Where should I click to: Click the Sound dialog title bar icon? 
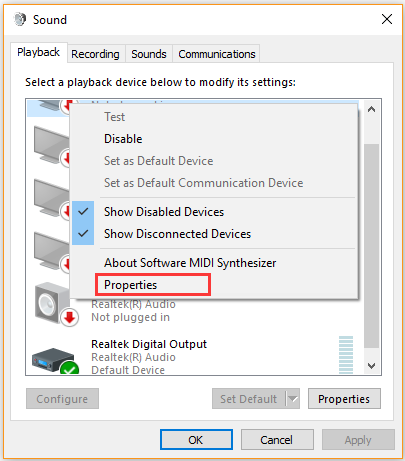click(x=20, y=19)
